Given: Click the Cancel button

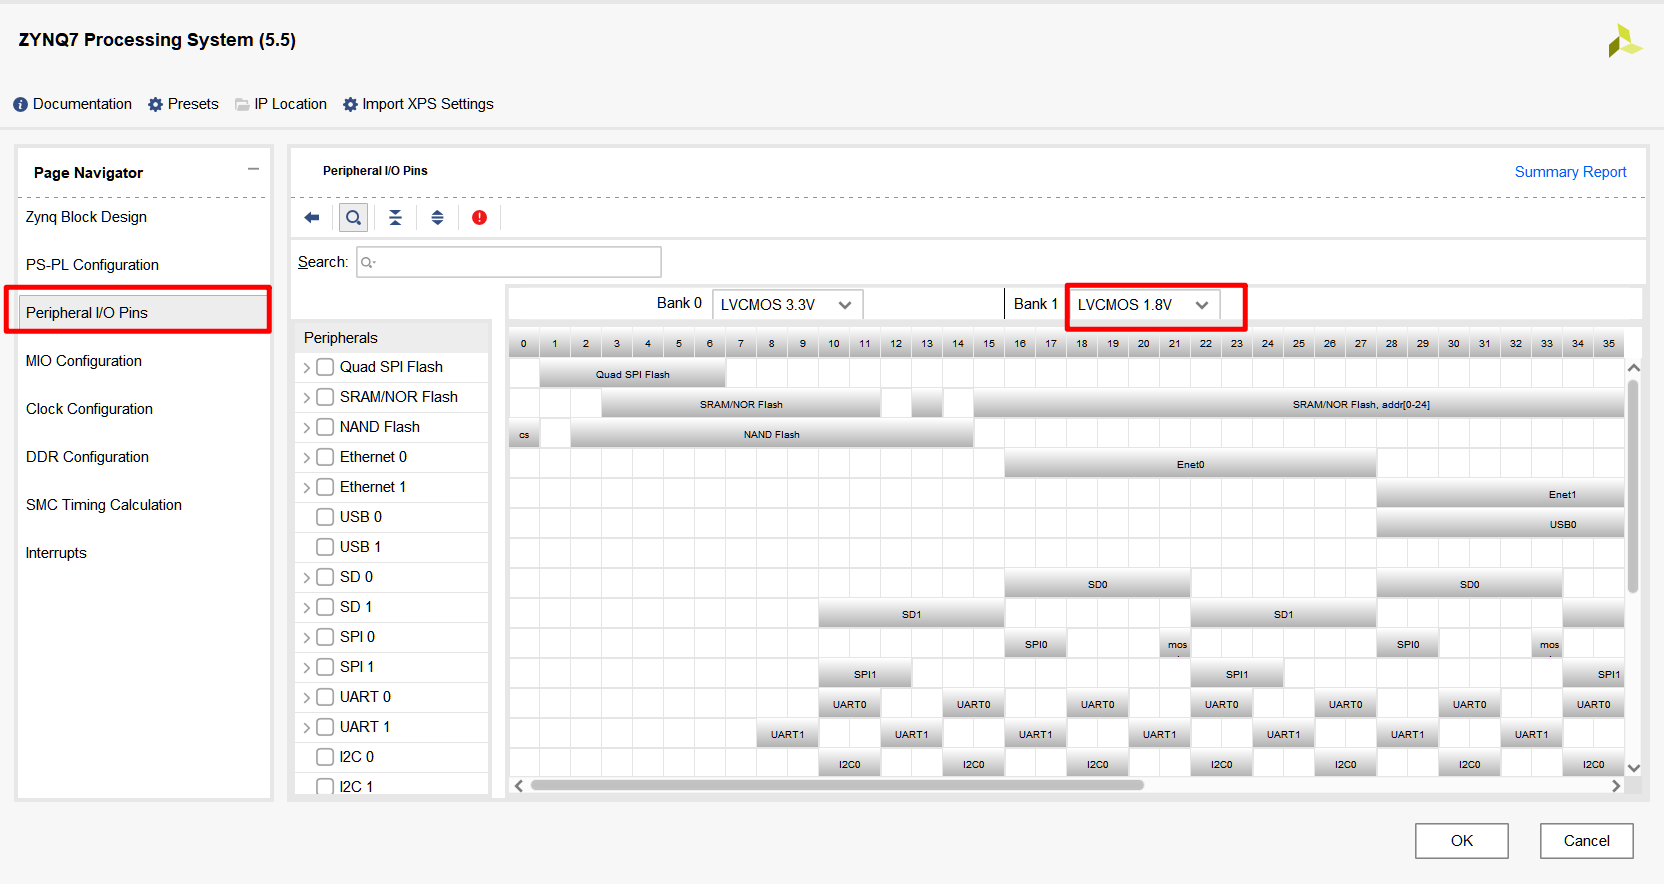Looking at the screenshot, I should (x=1586, y=841).
